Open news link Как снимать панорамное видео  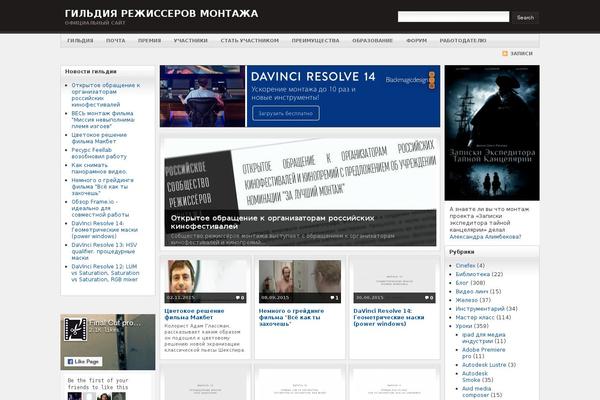point(99,168)
